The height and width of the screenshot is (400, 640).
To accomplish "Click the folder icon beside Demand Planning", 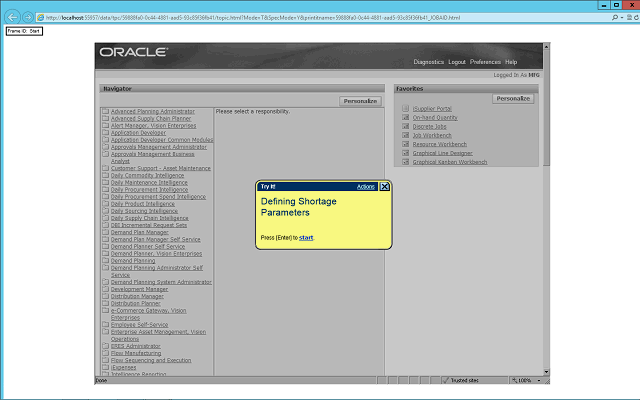I will pyautogui.click(x=104, y=261).
